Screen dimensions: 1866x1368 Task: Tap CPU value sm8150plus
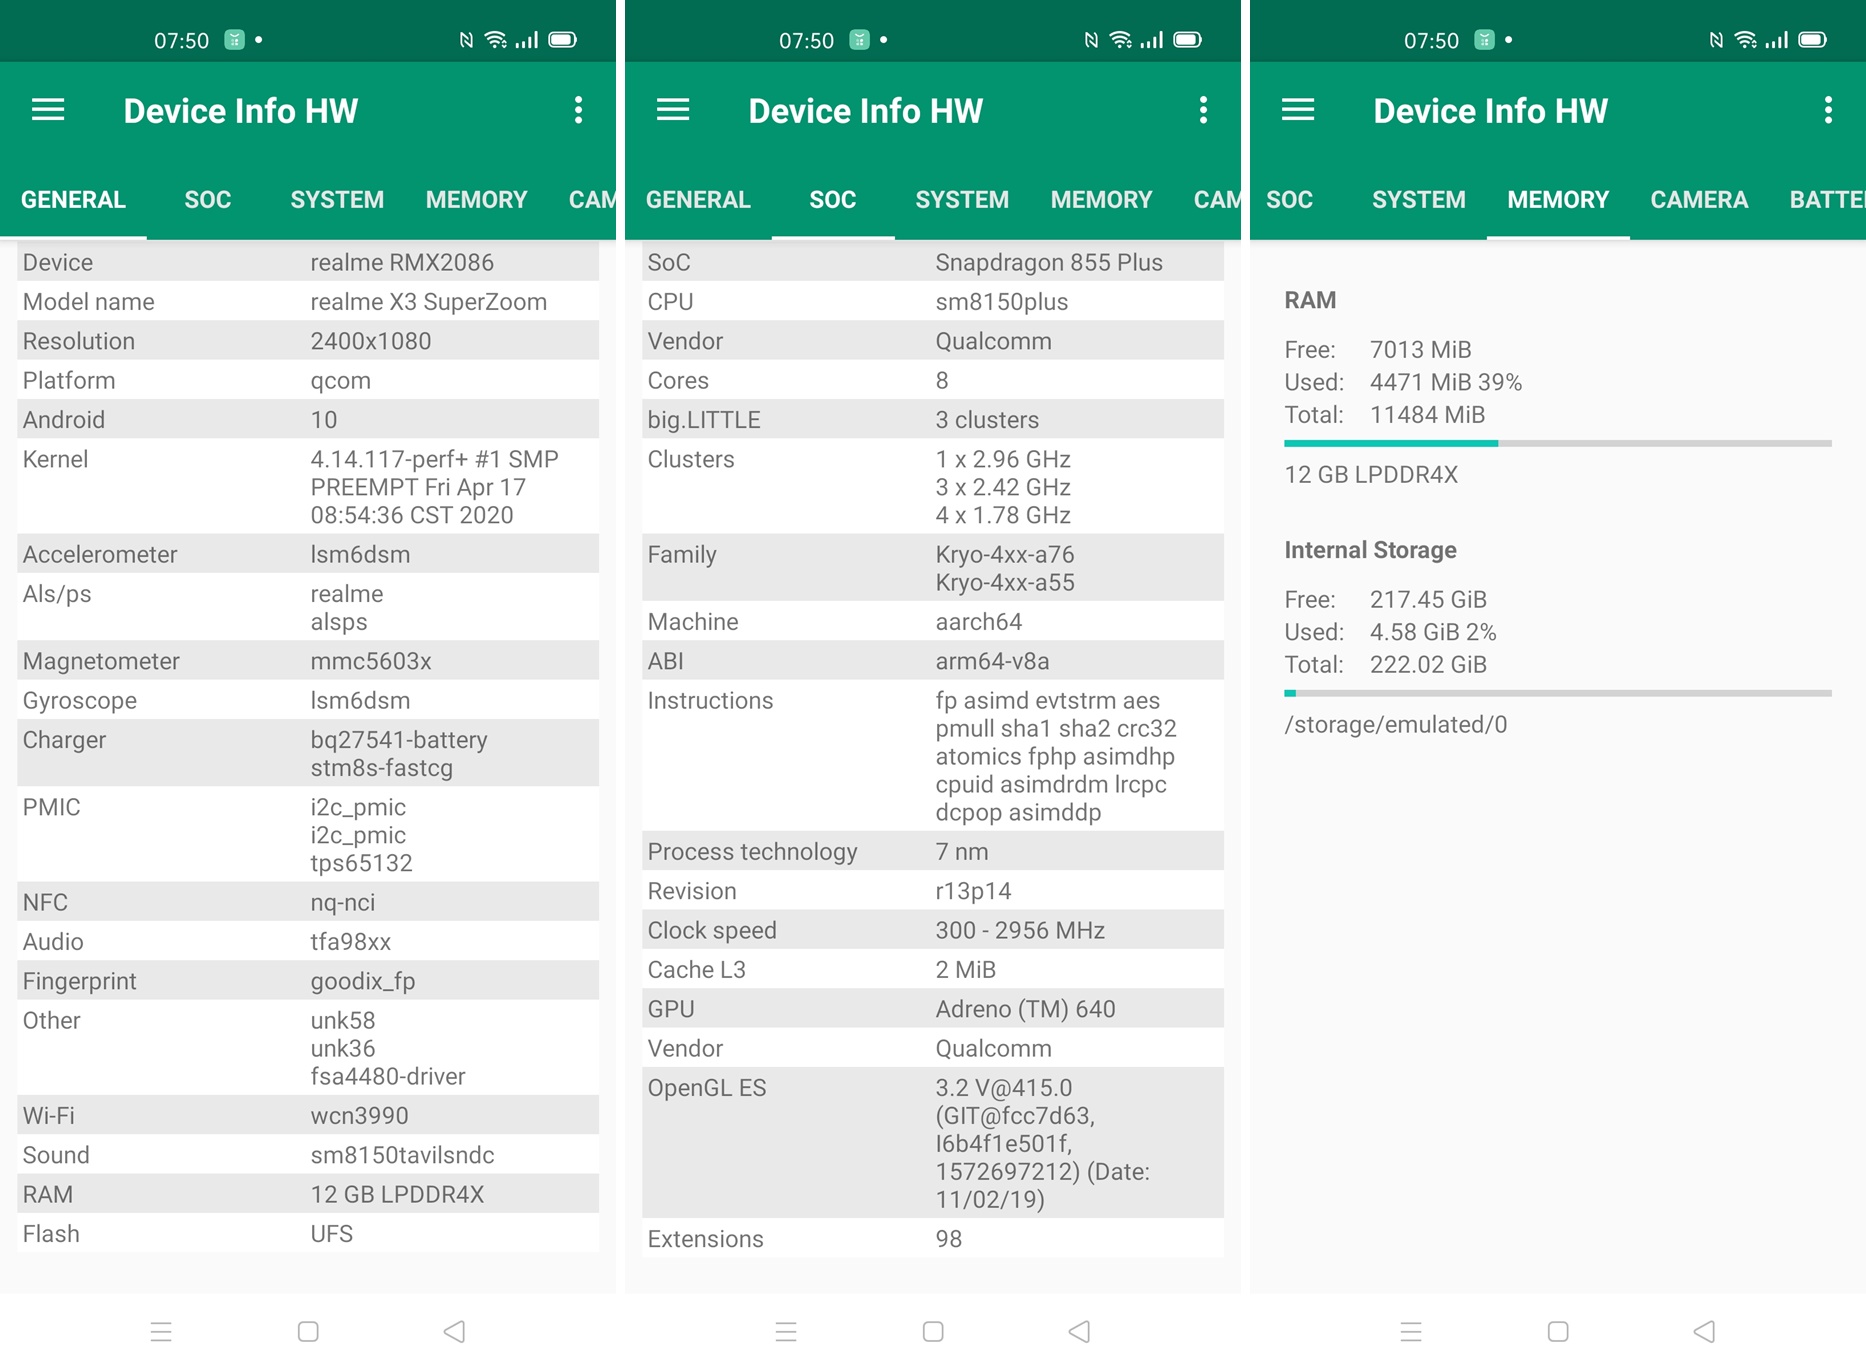click(1002, 302)
